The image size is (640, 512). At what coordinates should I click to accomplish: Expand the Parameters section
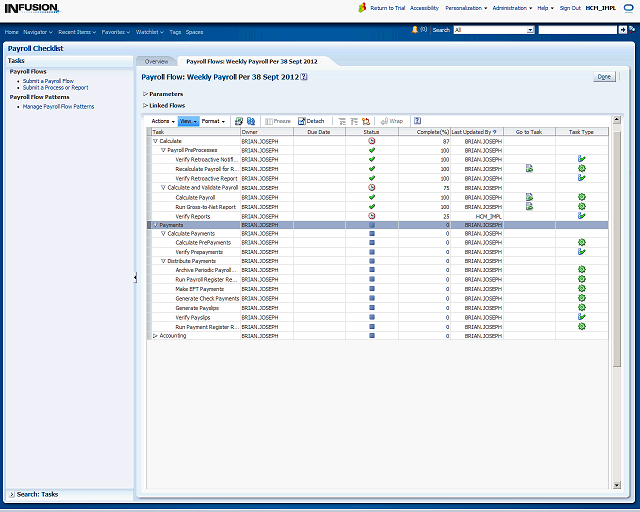[x=145, y=94]
